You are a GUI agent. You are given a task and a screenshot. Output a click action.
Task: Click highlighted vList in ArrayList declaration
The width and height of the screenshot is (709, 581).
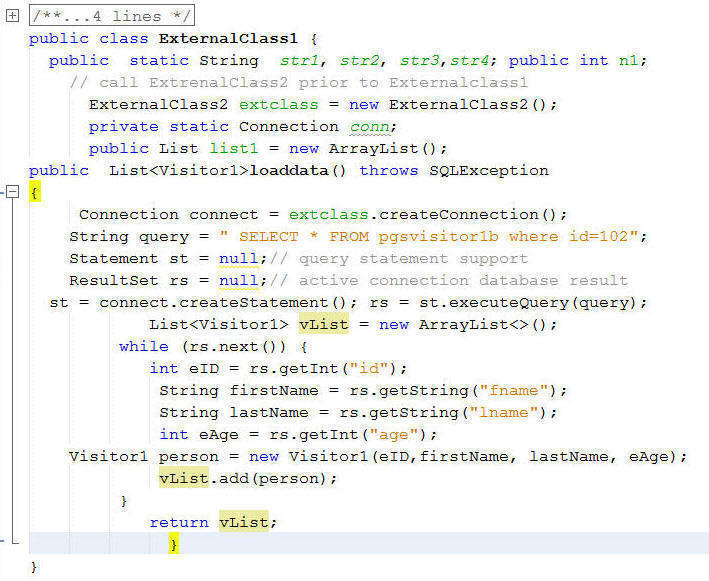pos(324,324)
